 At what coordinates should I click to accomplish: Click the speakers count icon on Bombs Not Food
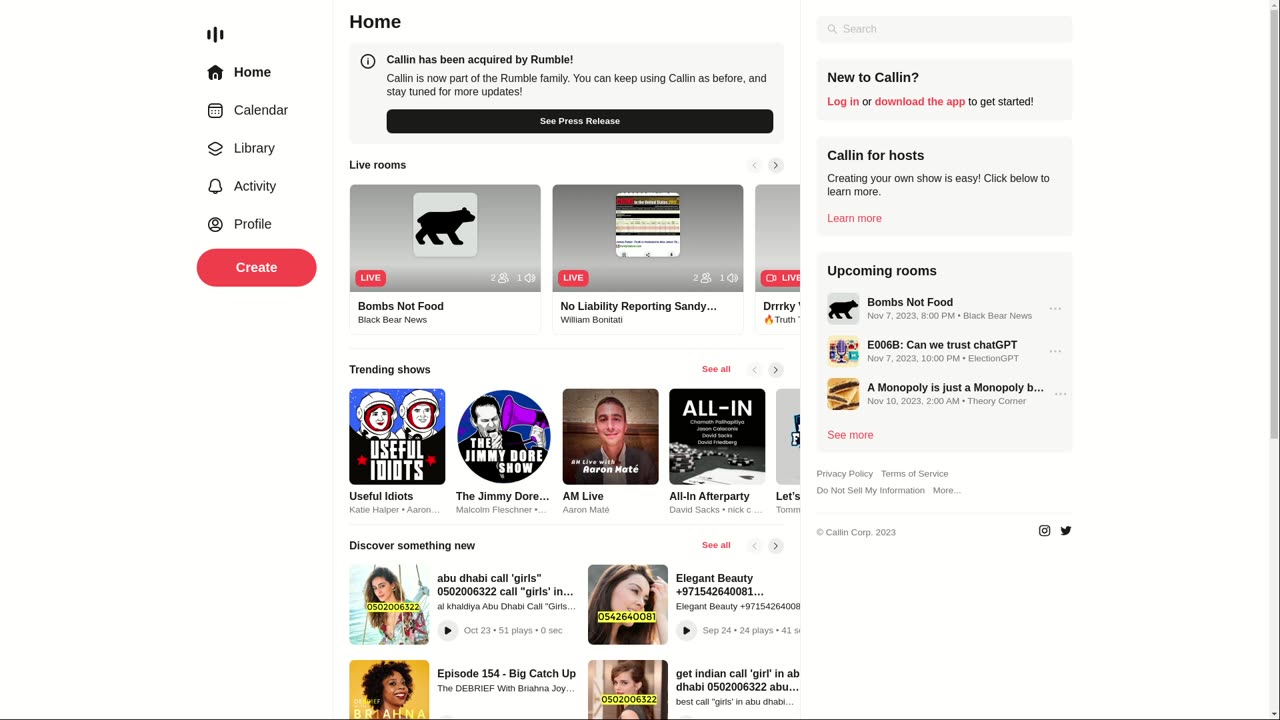(x=530, y=278)
